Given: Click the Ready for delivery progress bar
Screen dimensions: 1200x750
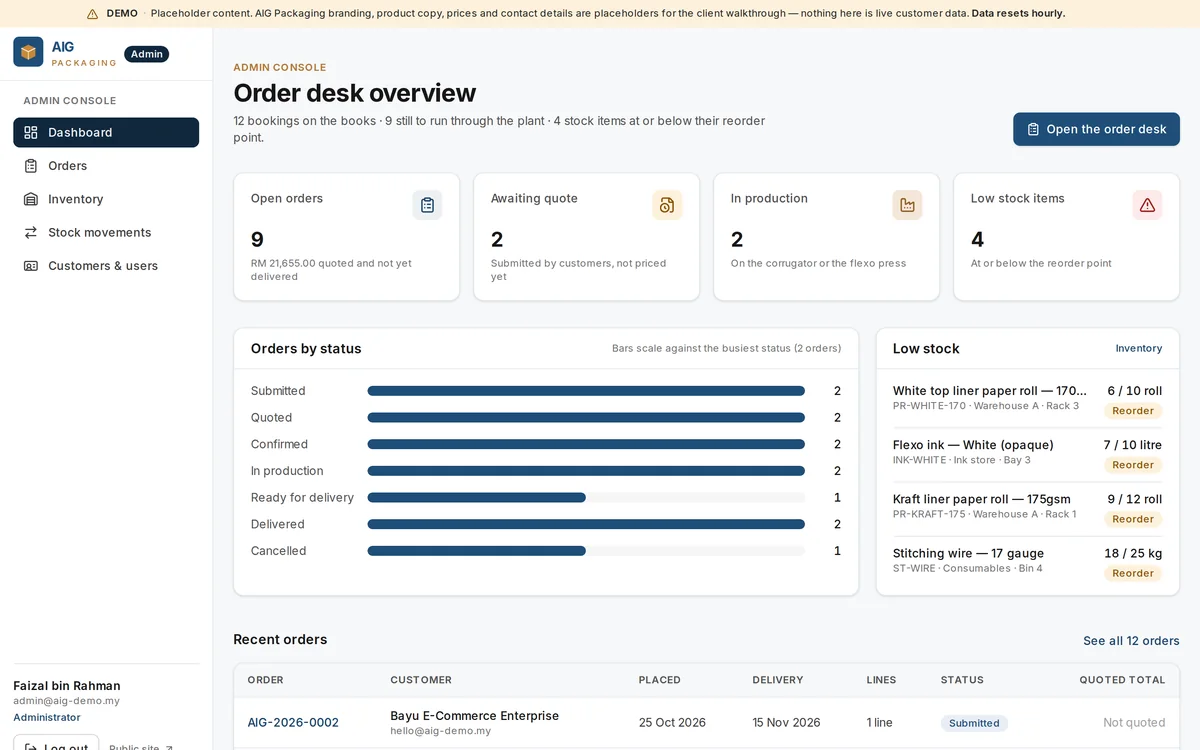Looking at the screenshot, I should pyautogui.click(x=586, y=497).
